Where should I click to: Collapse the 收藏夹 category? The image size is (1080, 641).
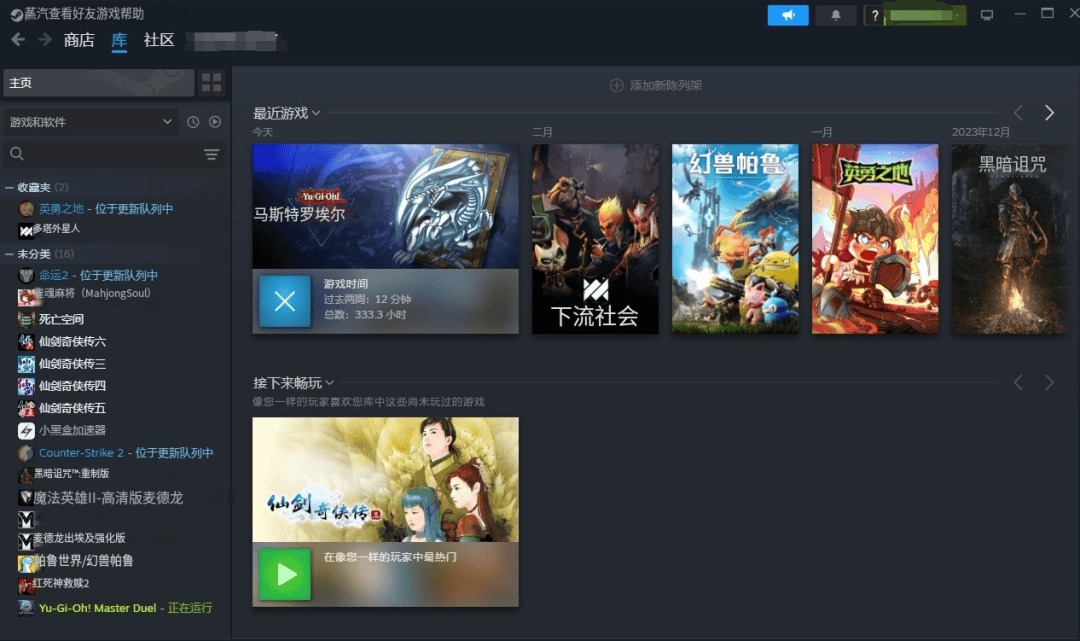click(x=9, y=187)
